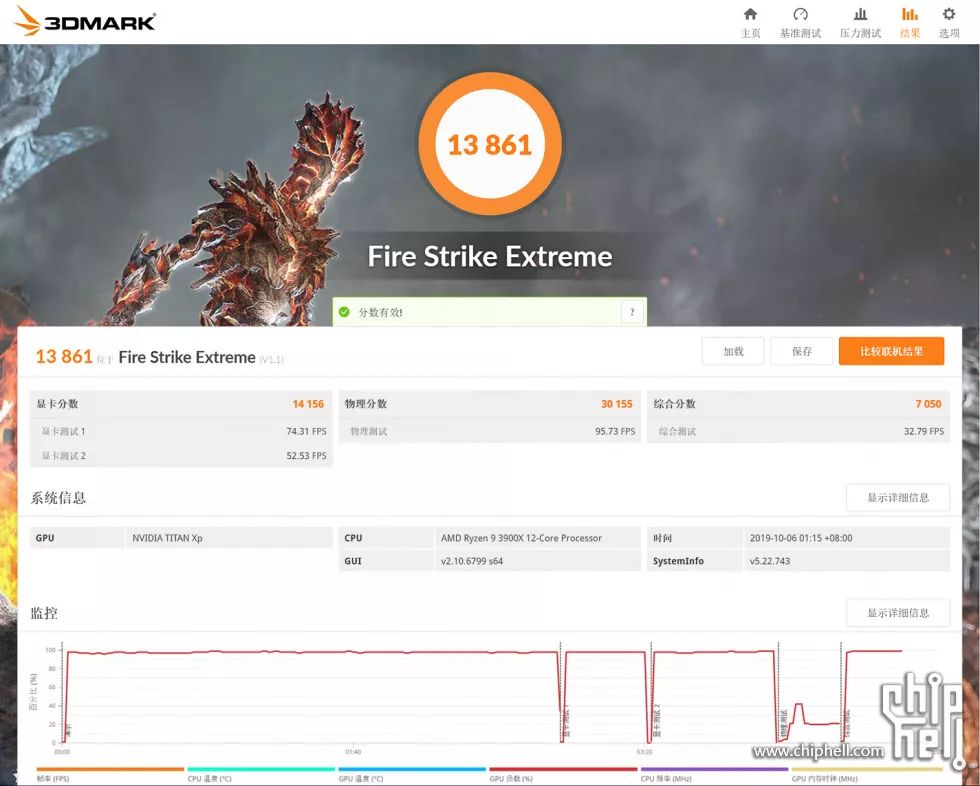Click 显卡测试 1 result 74.31 FPS
The height and width of the screenshot is (786, 980).
[306, 431]
